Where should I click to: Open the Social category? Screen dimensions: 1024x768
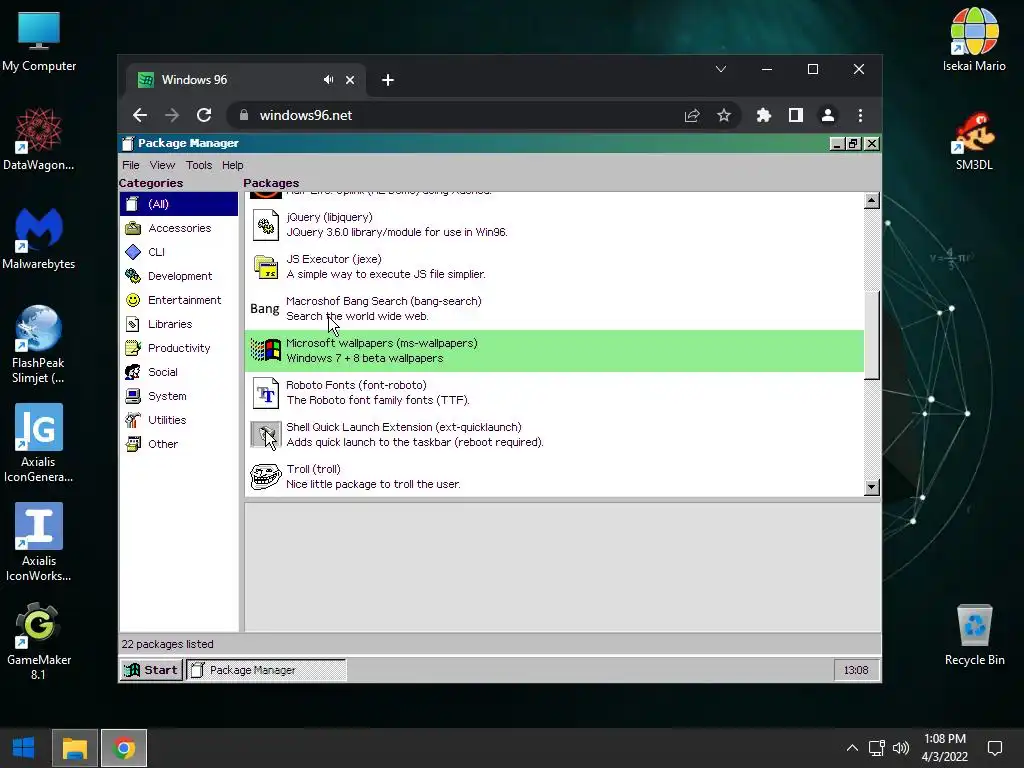tap(178, 372)
